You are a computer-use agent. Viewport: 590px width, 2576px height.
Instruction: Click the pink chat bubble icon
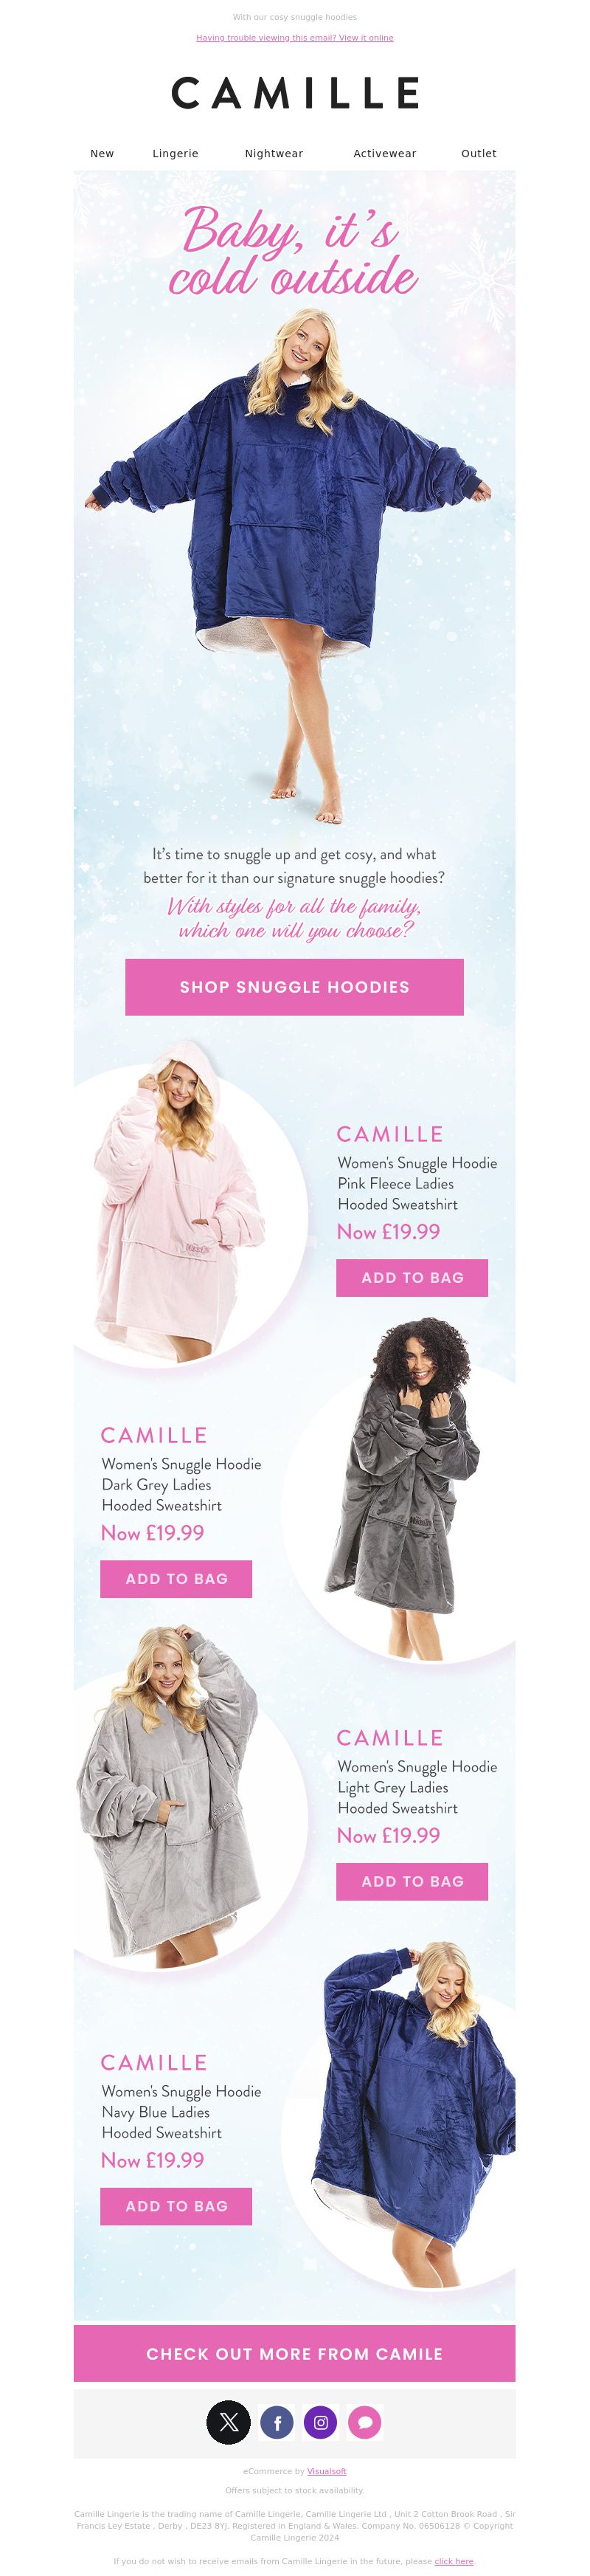click(365, 2422)
